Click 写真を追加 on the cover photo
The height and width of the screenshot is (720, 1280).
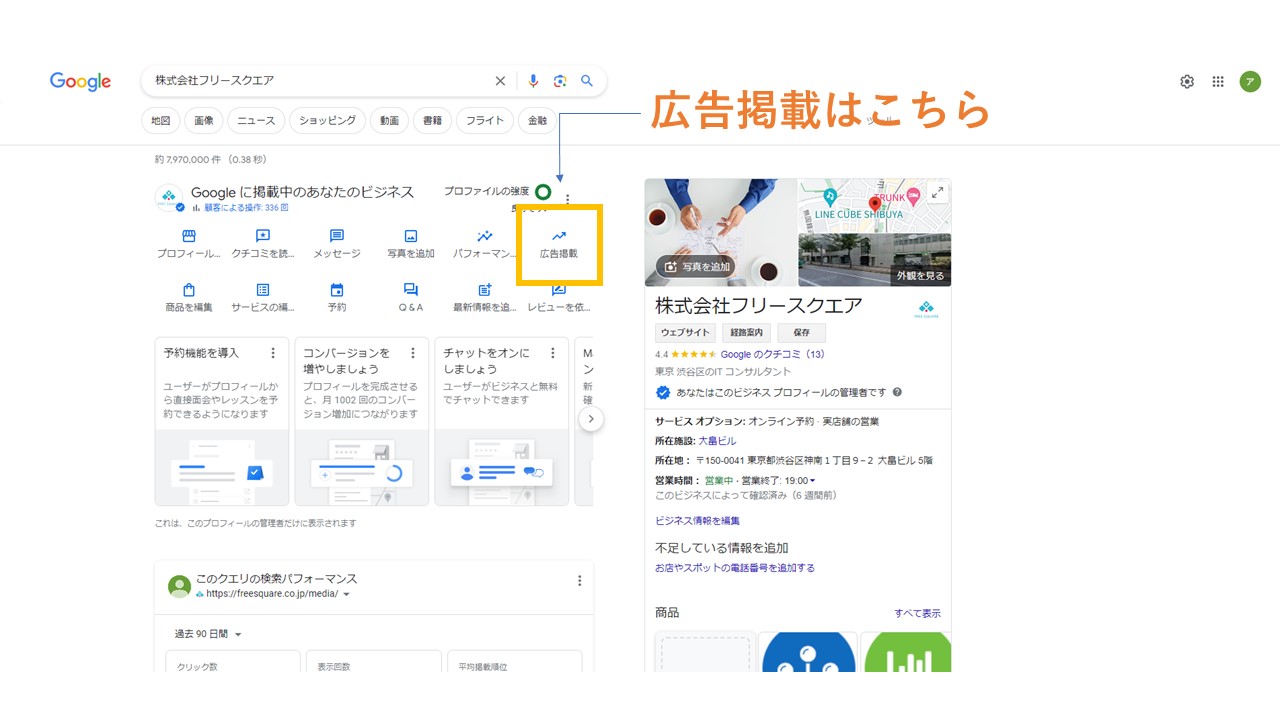coord(696,267)
